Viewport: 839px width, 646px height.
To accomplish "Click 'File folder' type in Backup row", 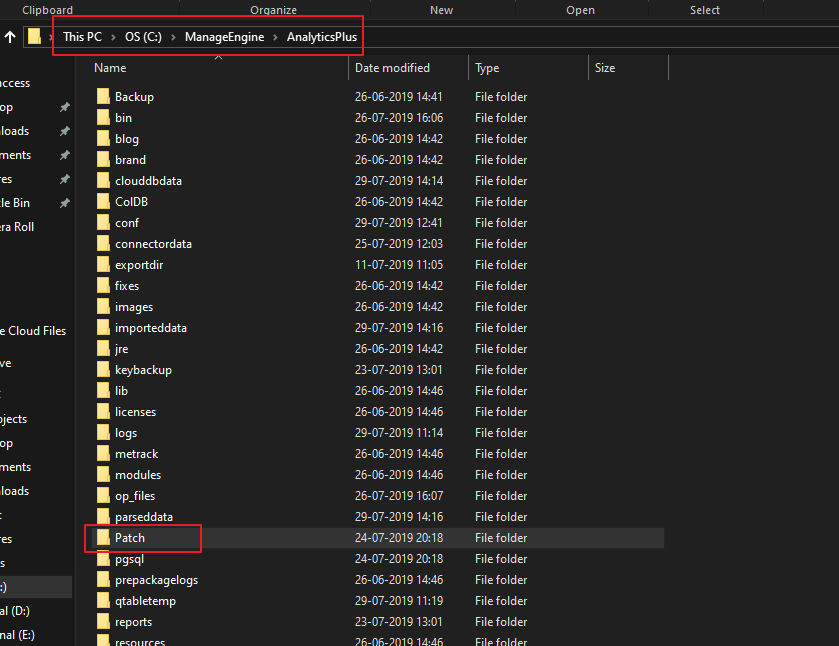I will point(501,97).
